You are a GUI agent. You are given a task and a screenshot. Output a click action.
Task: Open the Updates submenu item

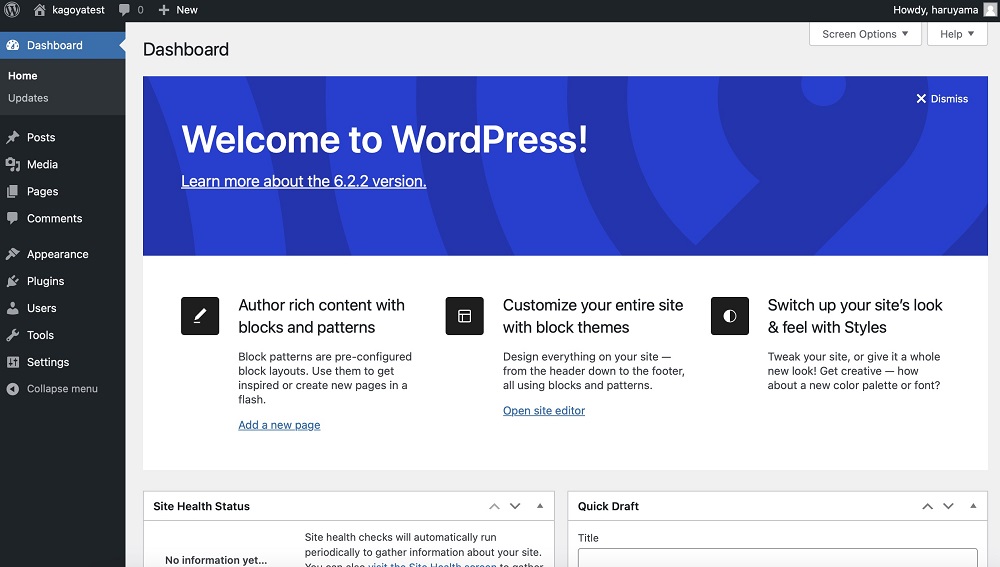[x=28, y=98]
